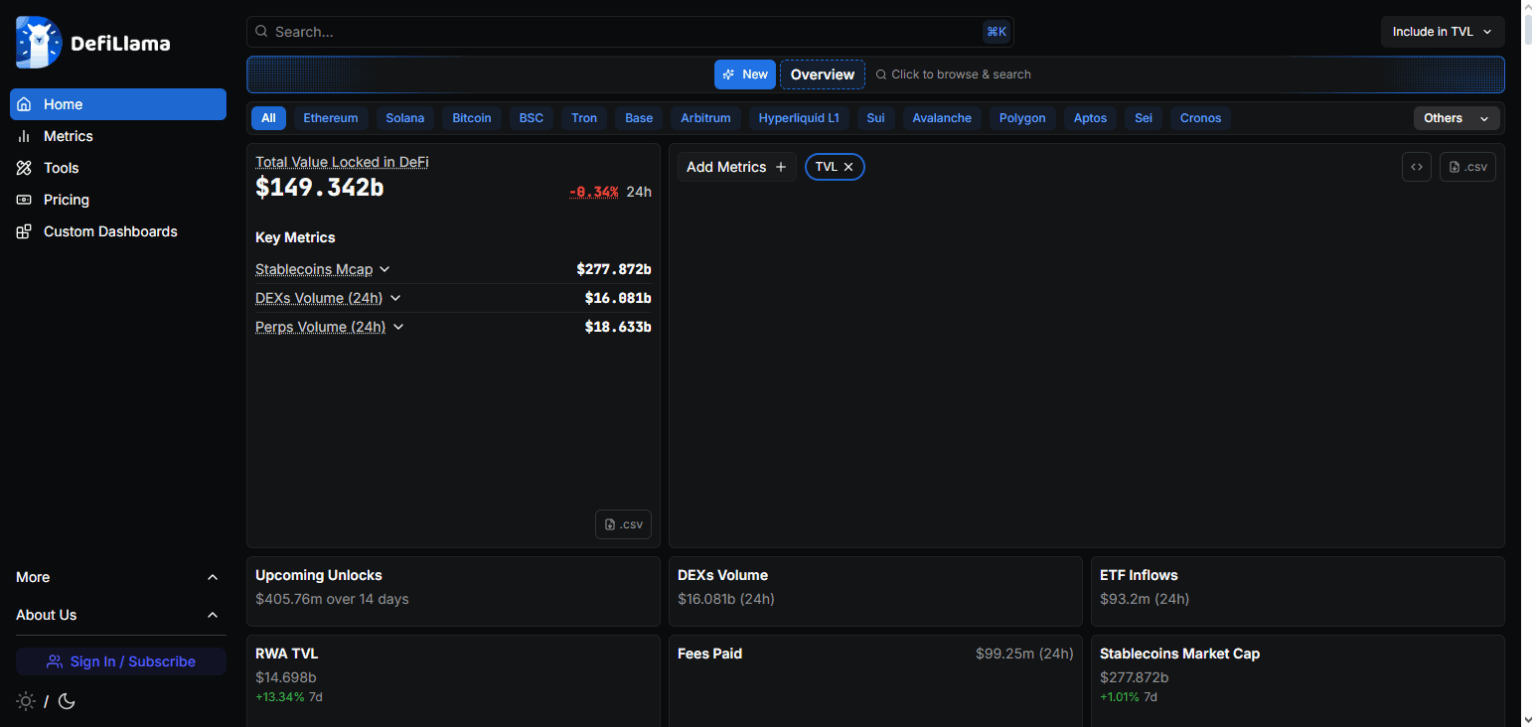Switch to light mode using the sun icon

(27, 701)
